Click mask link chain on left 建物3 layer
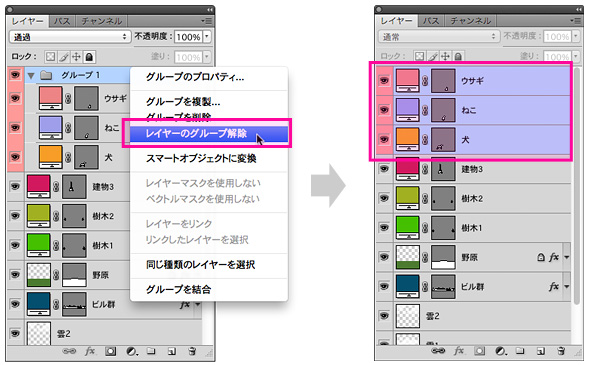The height and width of the screenshot is (365, 590). coord(56,187)
